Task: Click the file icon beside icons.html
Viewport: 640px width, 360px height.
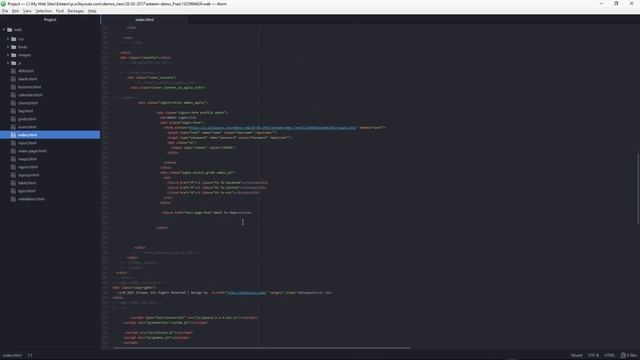Action: pos(13,127)
